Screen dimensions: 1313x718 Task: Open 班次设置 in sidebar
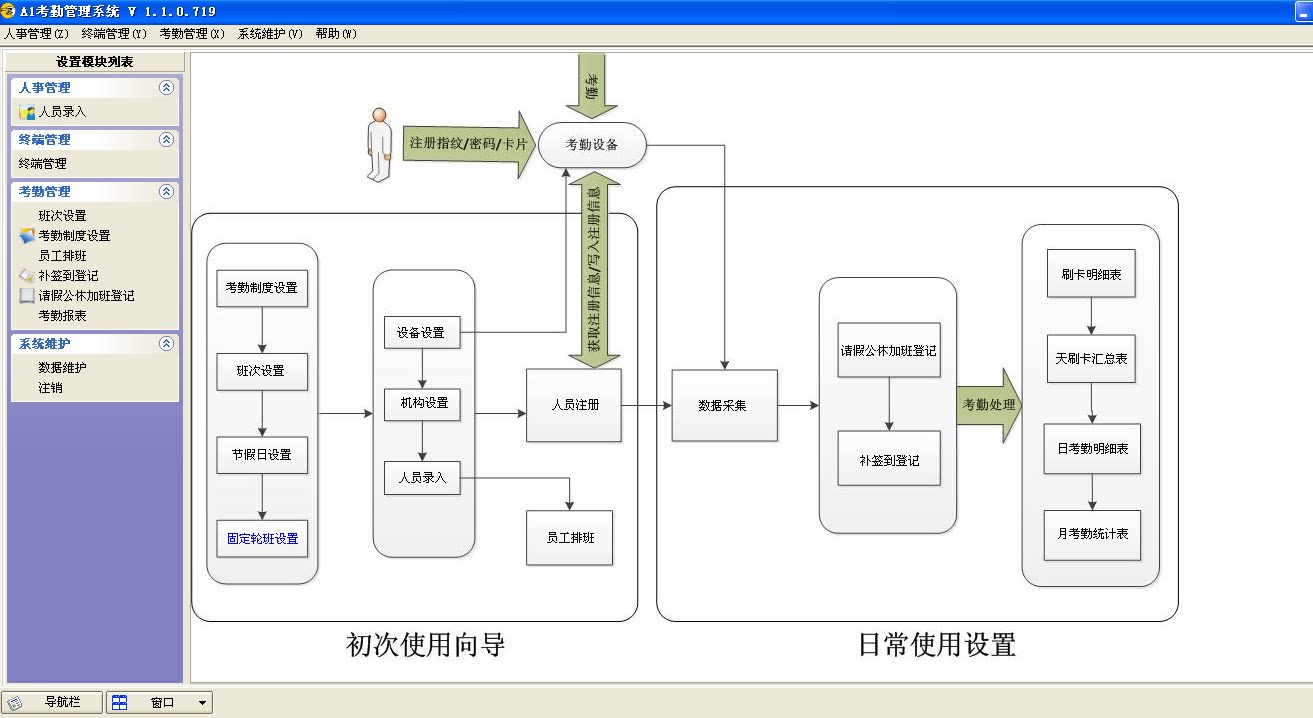click(62, 216)
